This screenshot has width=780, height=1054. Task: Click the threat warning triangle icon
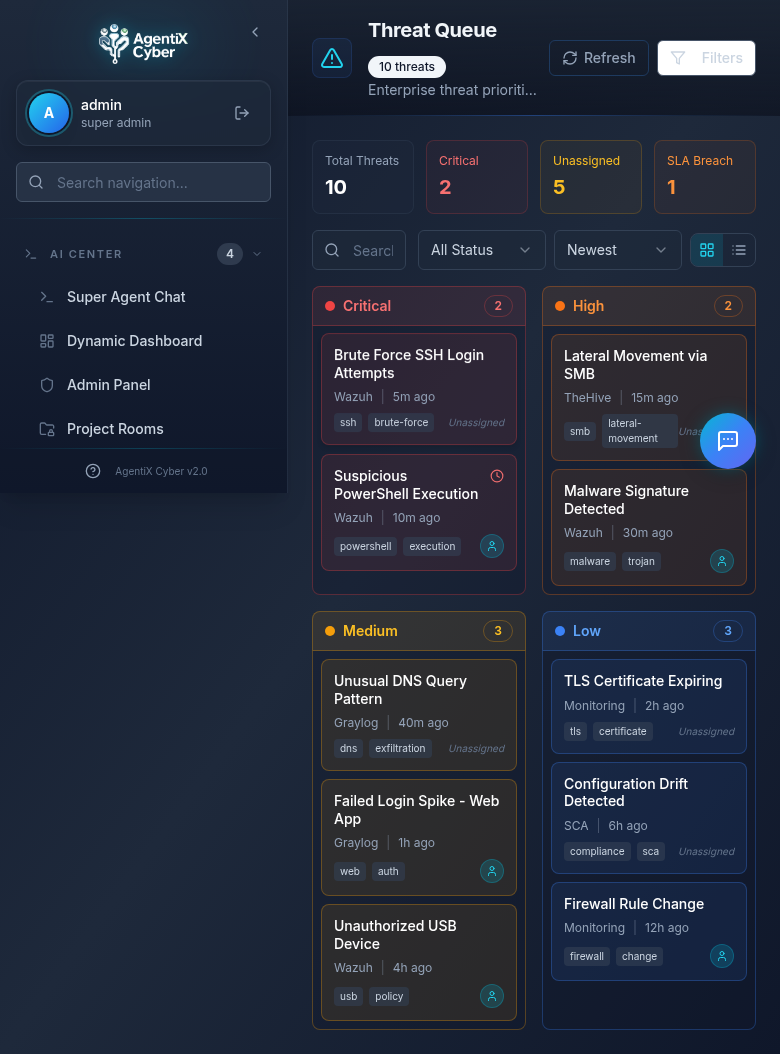(332, 58)
